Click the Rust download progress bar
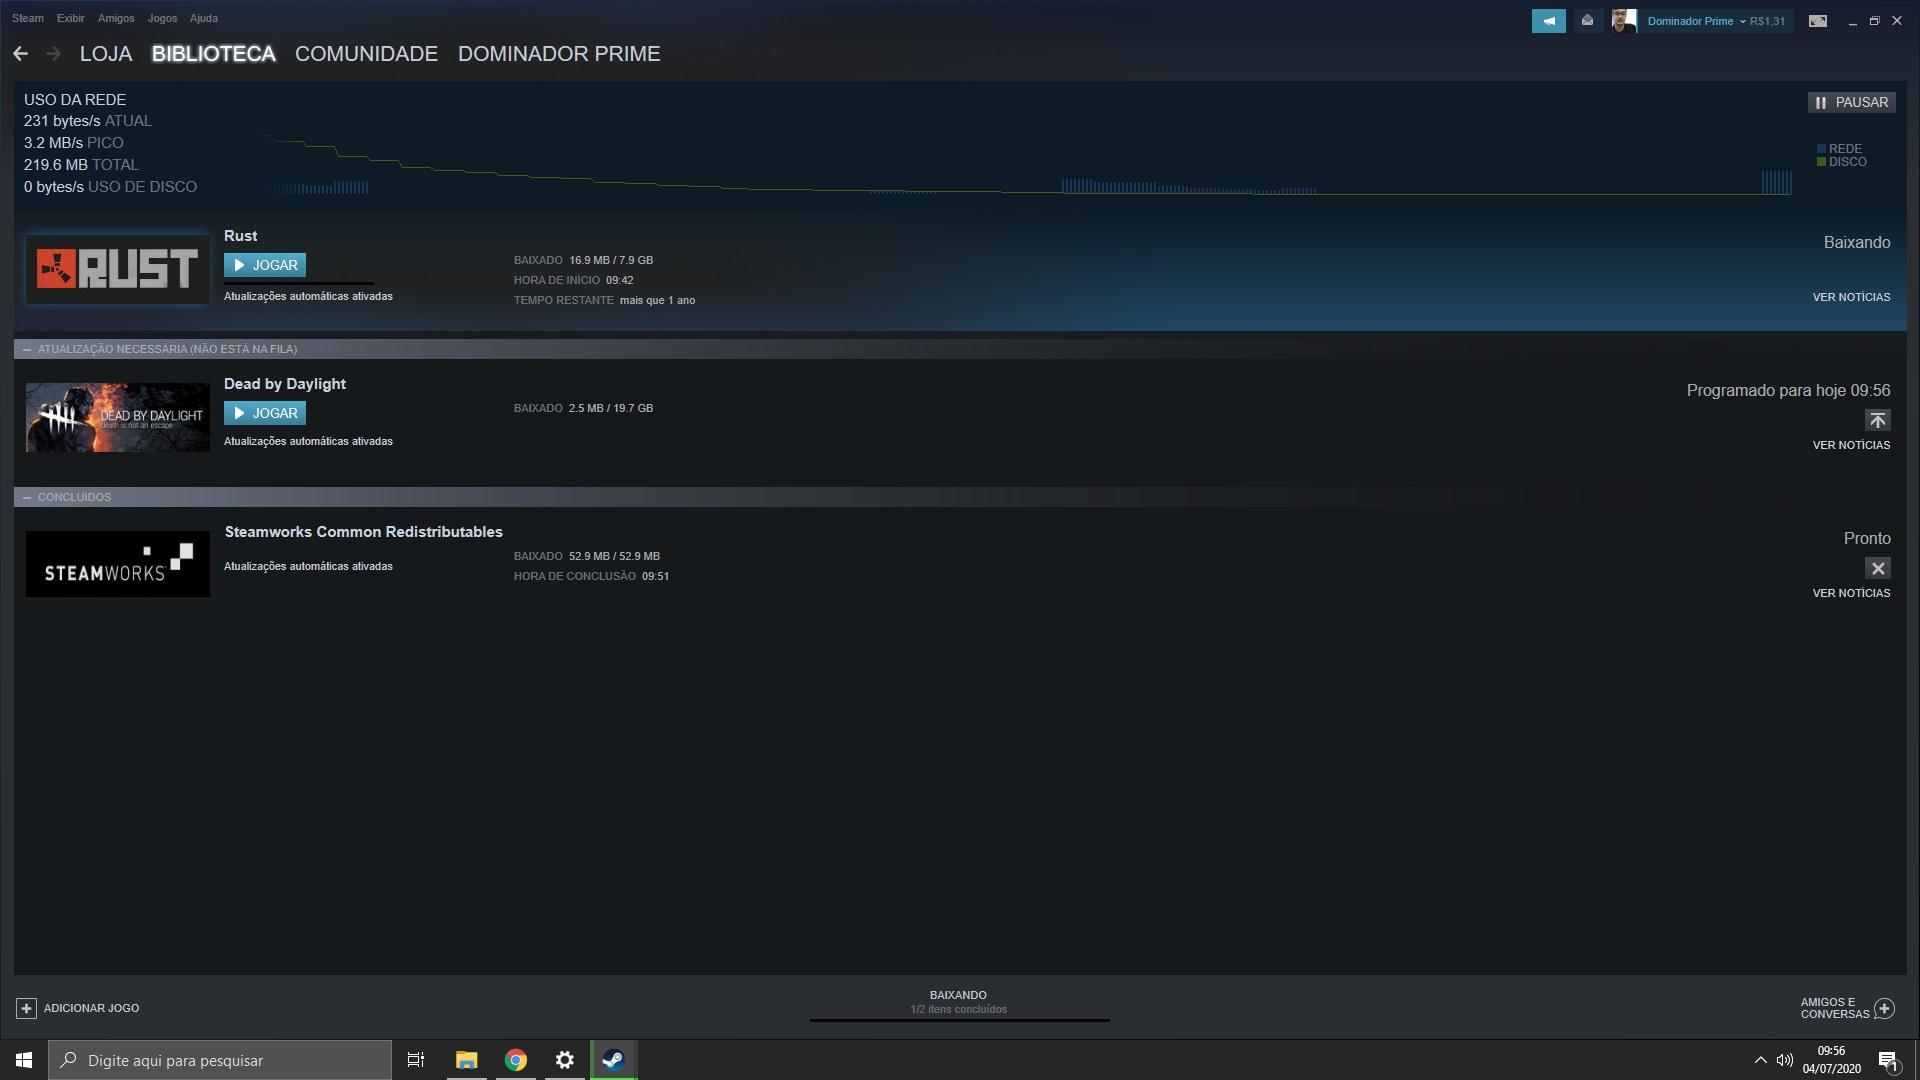The image size is (1920, 1080). click(x=298, y=284)
